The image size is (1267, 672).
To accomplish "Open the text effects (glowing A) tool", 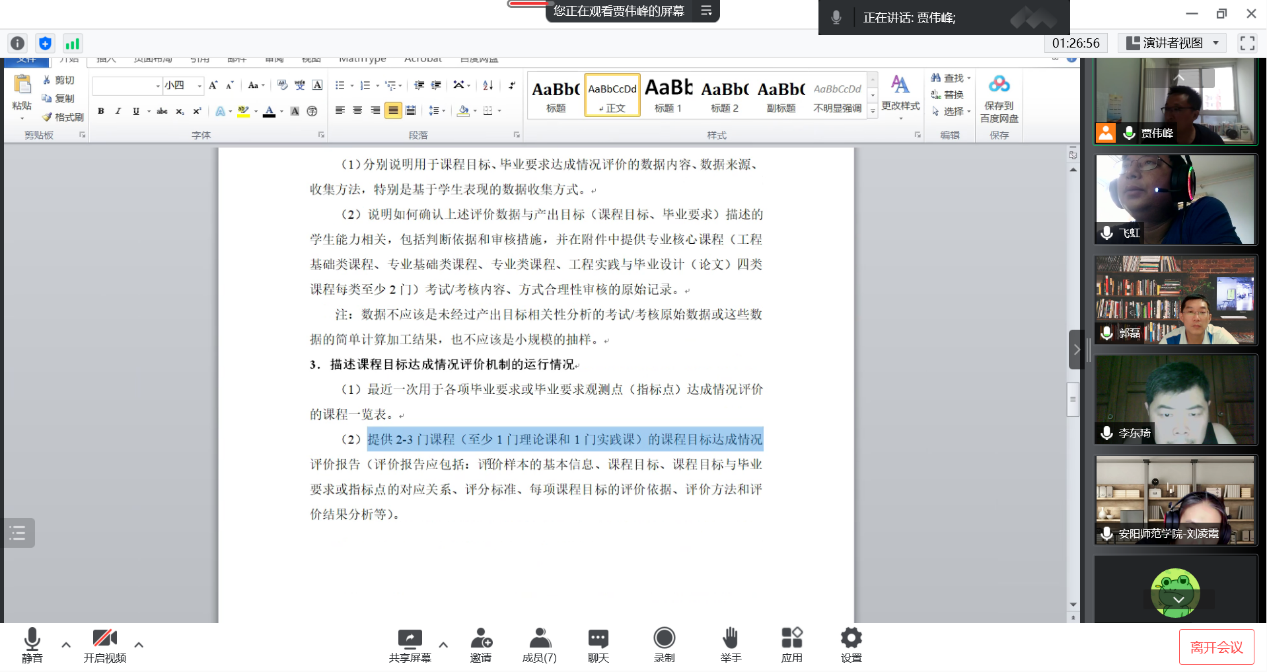I will (x=221, y=111).
